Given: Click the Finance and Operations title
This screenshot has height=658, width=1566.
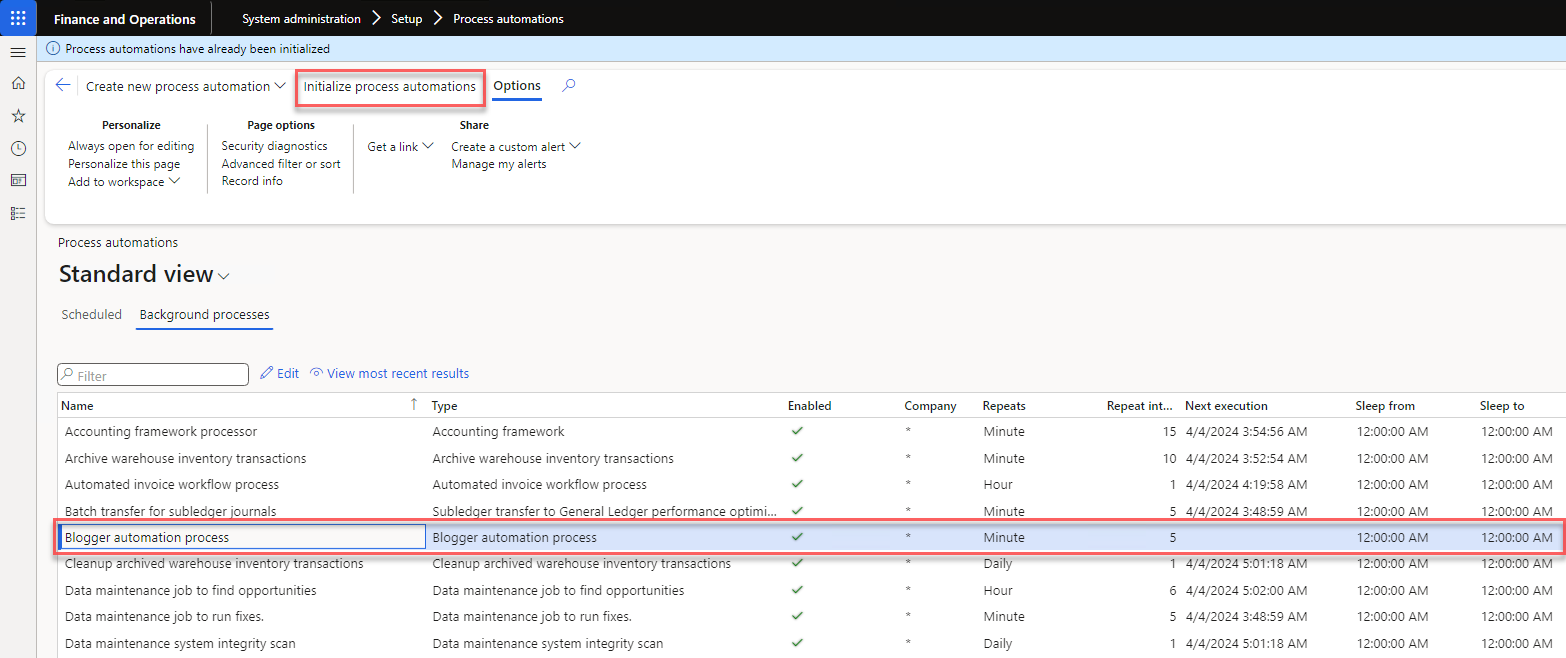Looking at the screenshot, I should point(125,18).
